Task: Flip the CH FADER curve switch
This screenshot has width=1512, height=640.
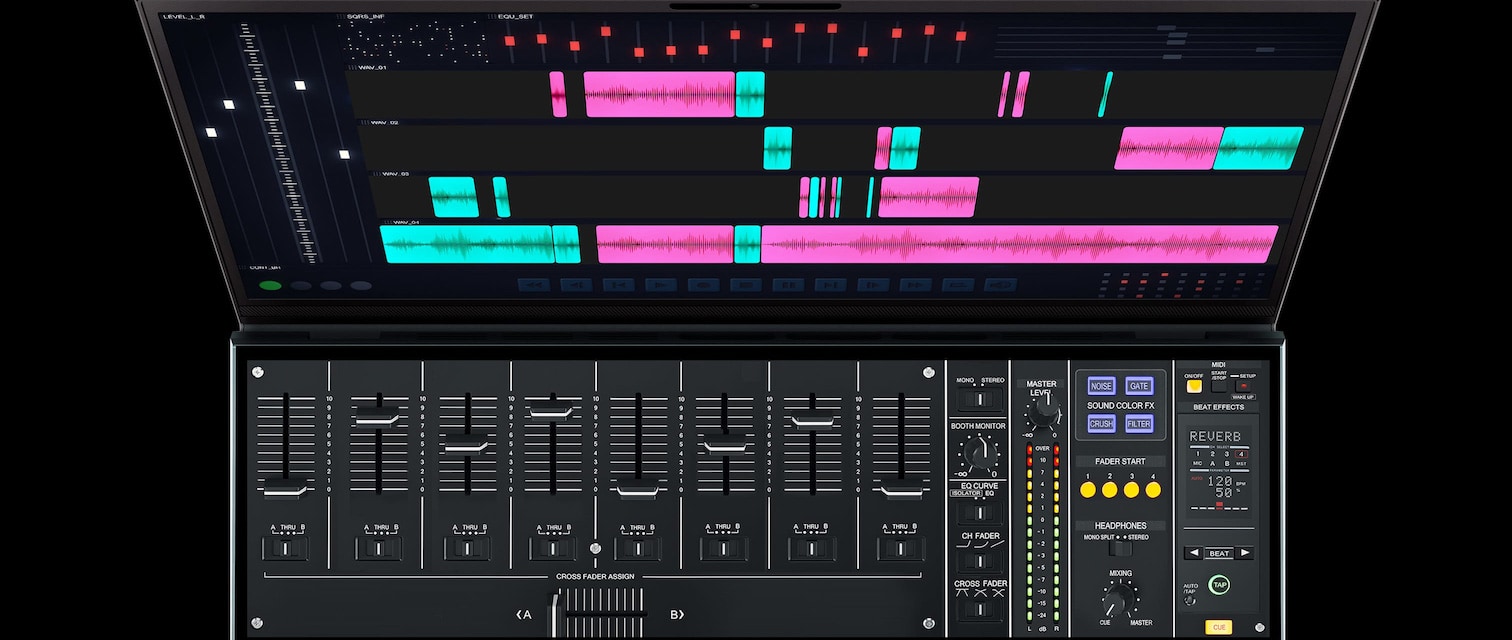Action: click(x=980, y=561)
